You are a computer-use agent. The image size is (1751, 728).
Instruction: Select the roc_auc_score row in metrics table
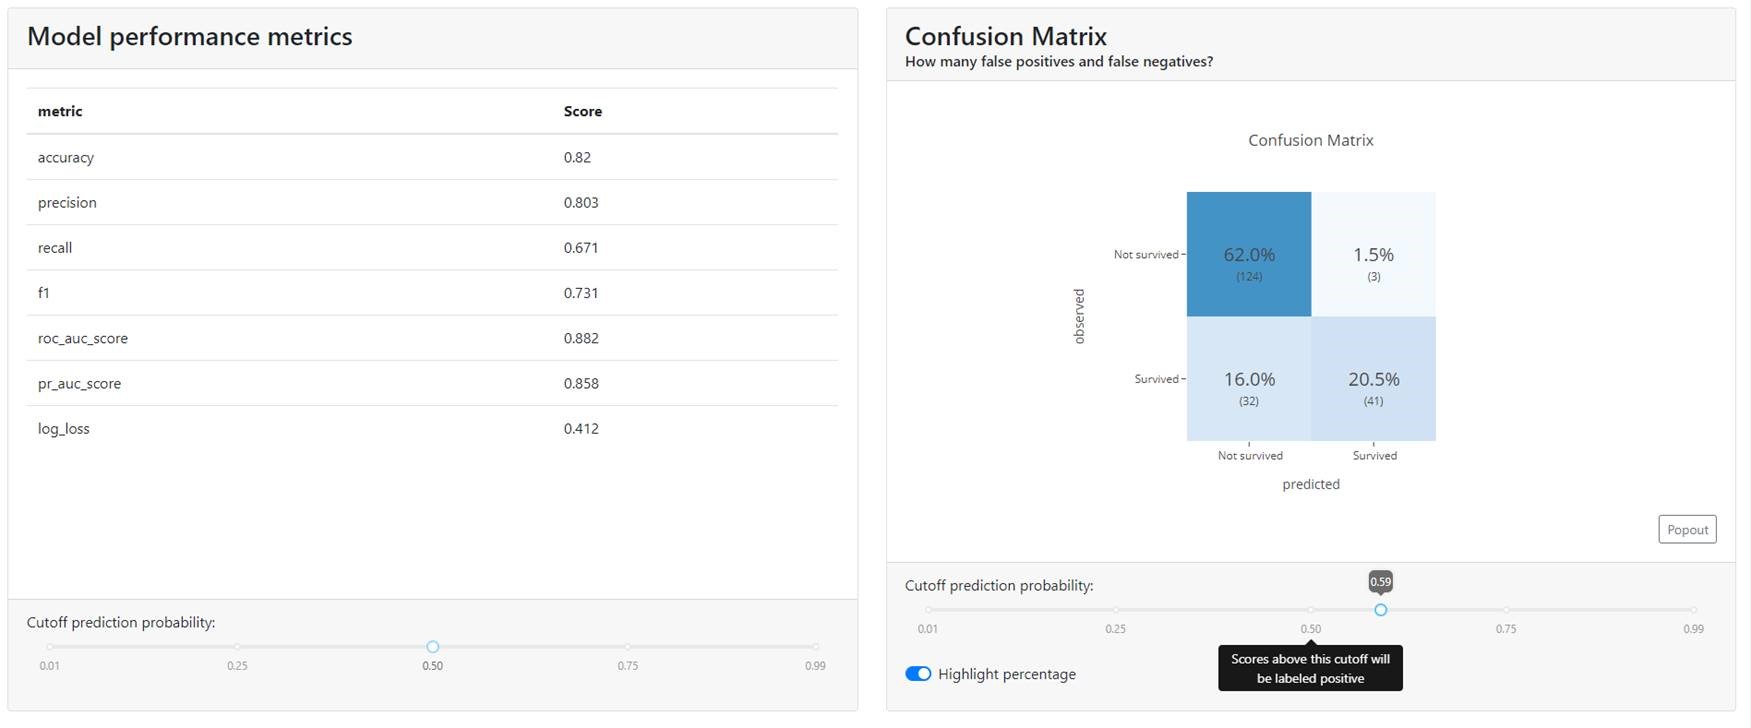point(432,338)
